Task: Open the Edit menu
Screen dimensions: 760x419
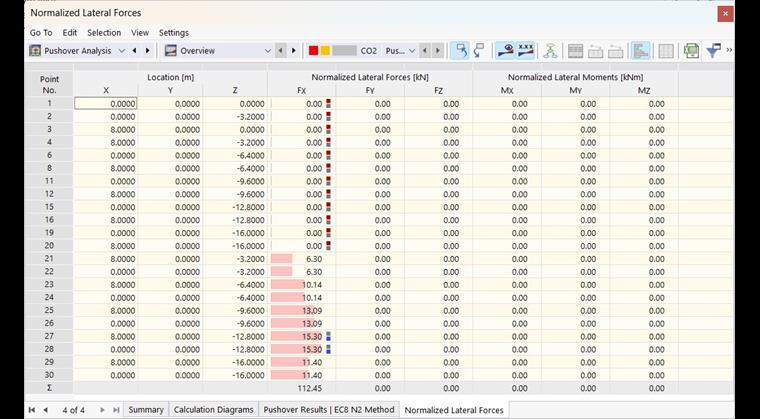Action: 70,32
